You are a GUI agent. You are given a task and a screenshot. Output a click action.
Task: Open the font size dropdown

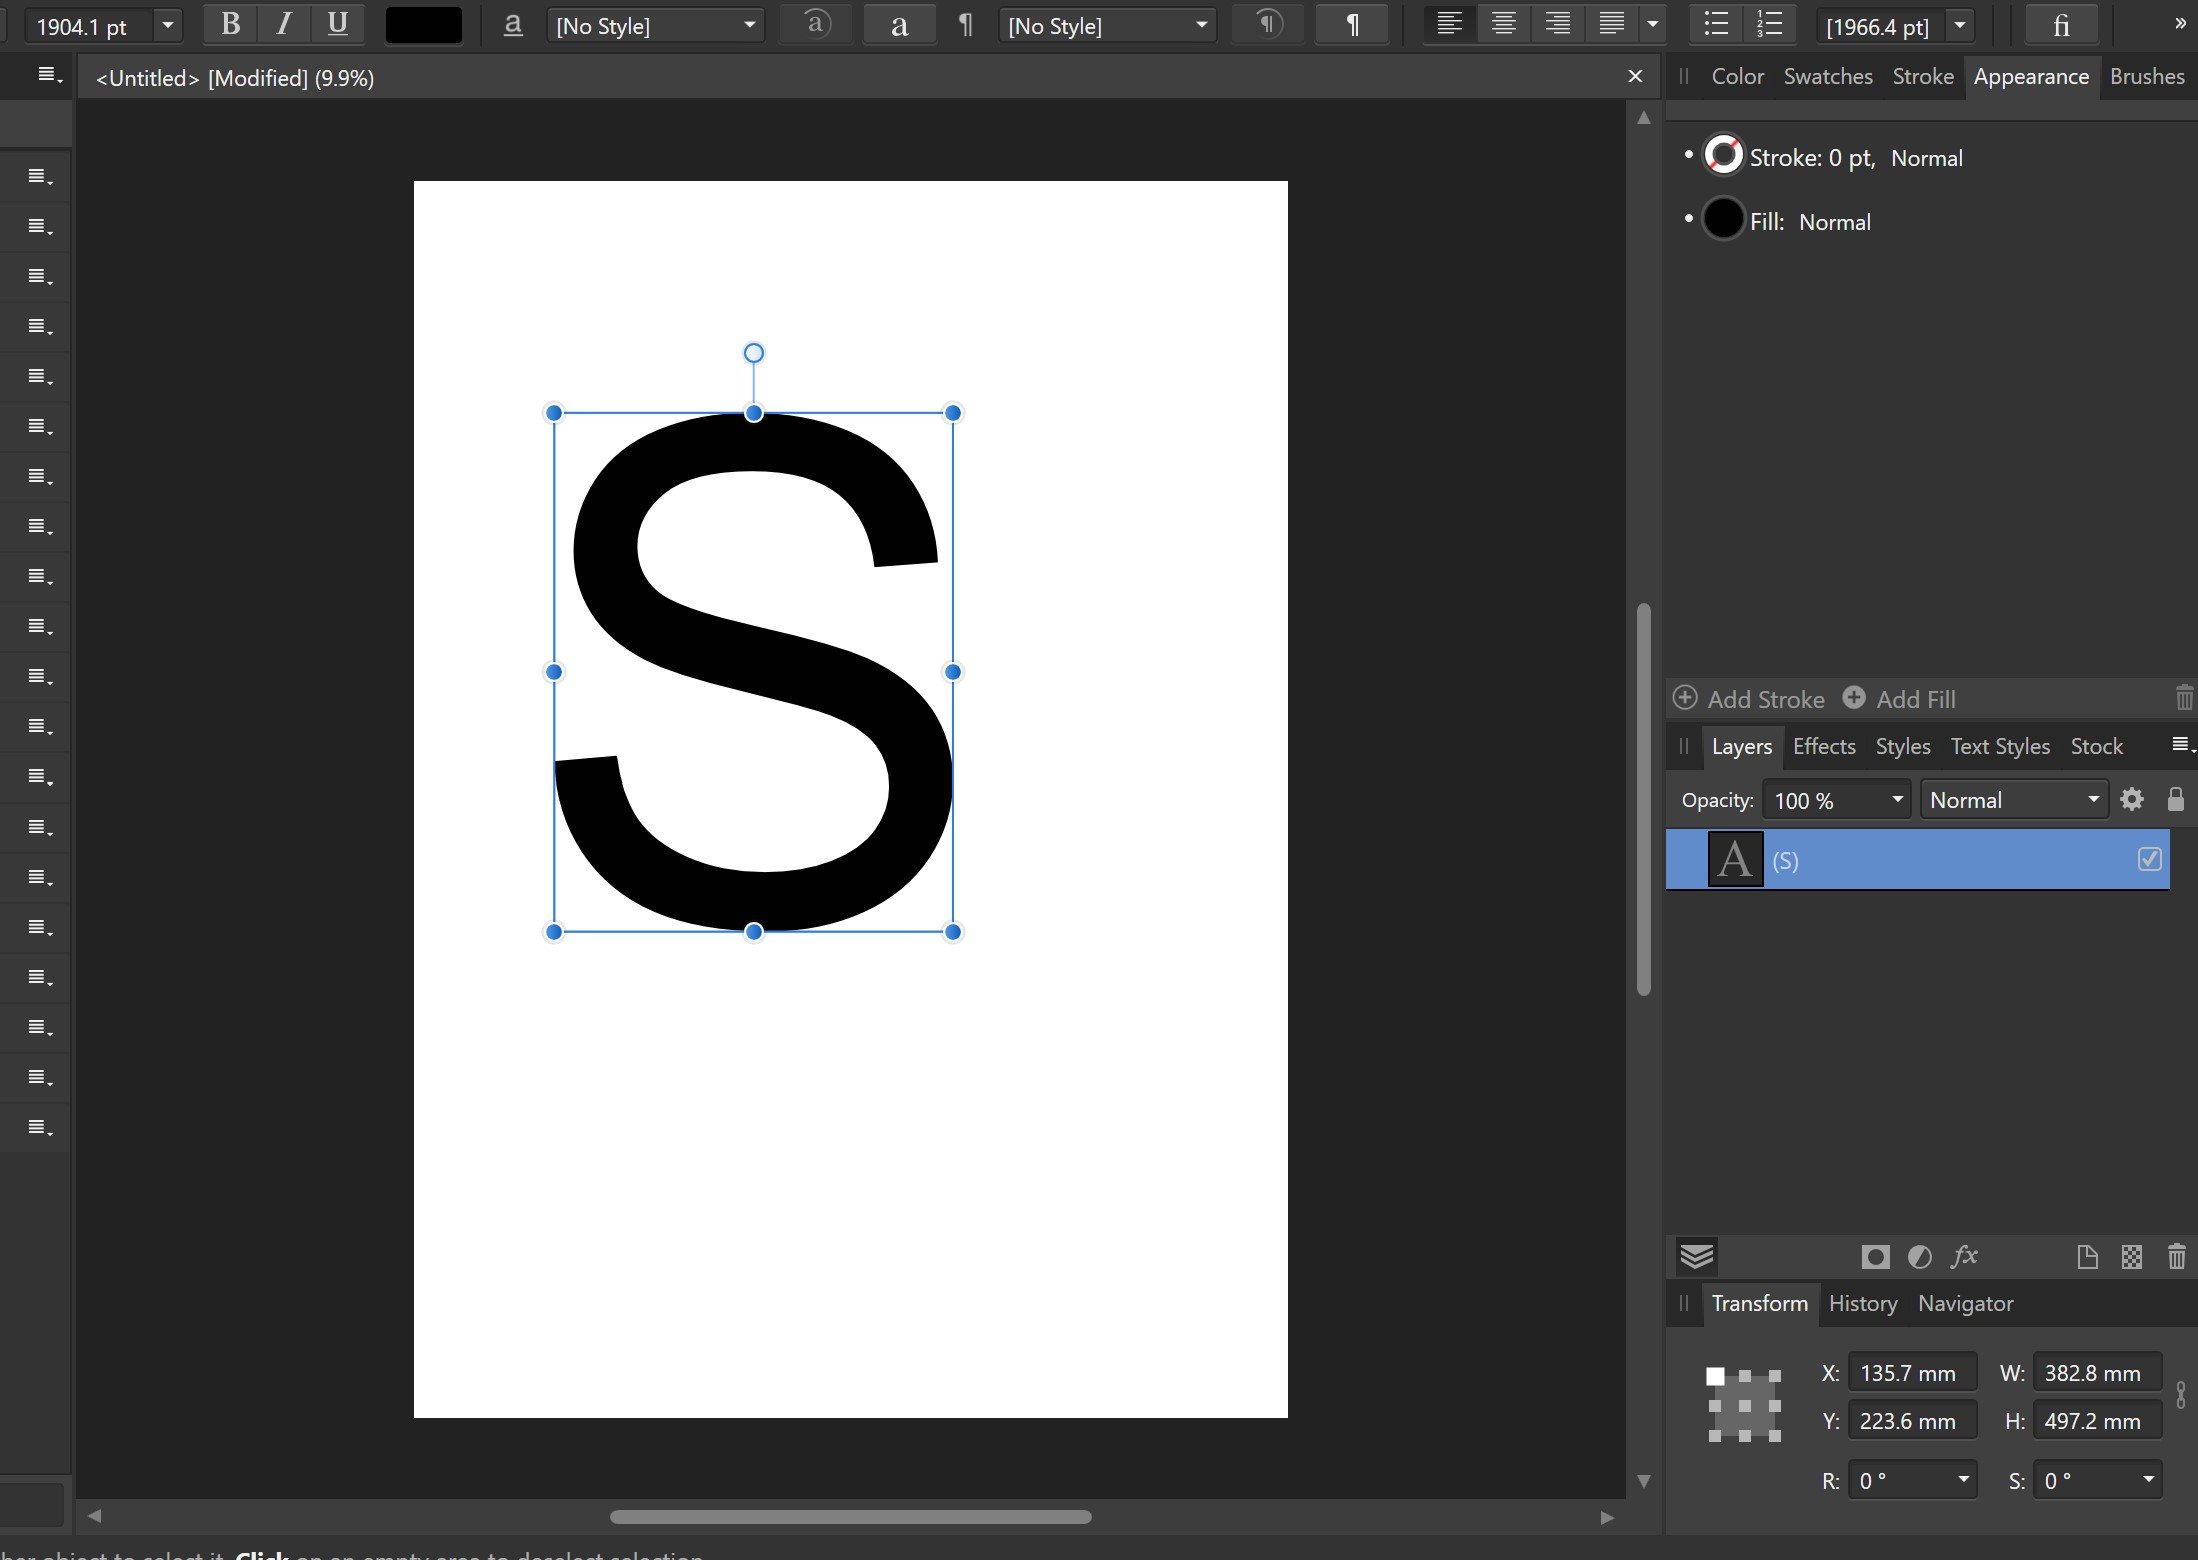click(x=168, y=25)
